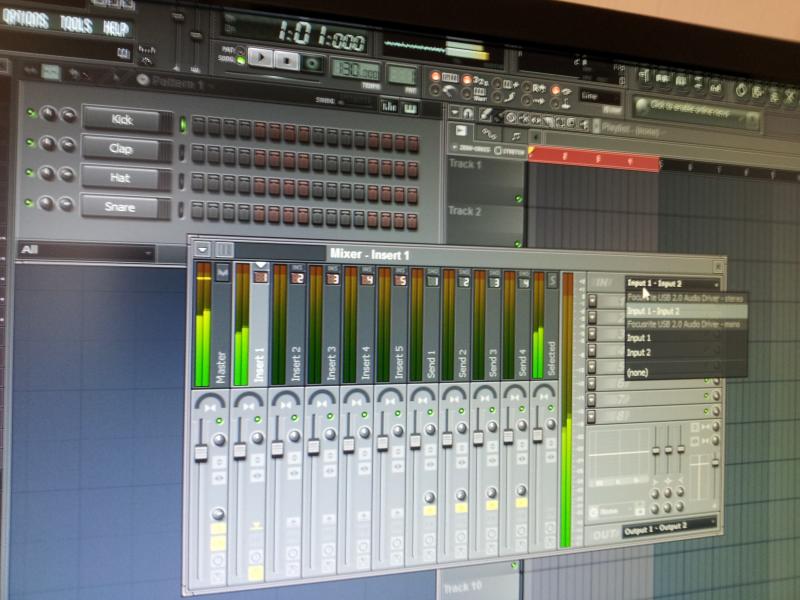Mute the Clap channel green LED
This screenshot has height=600, width=800.
pyautogui.click(x=30, y=142)
